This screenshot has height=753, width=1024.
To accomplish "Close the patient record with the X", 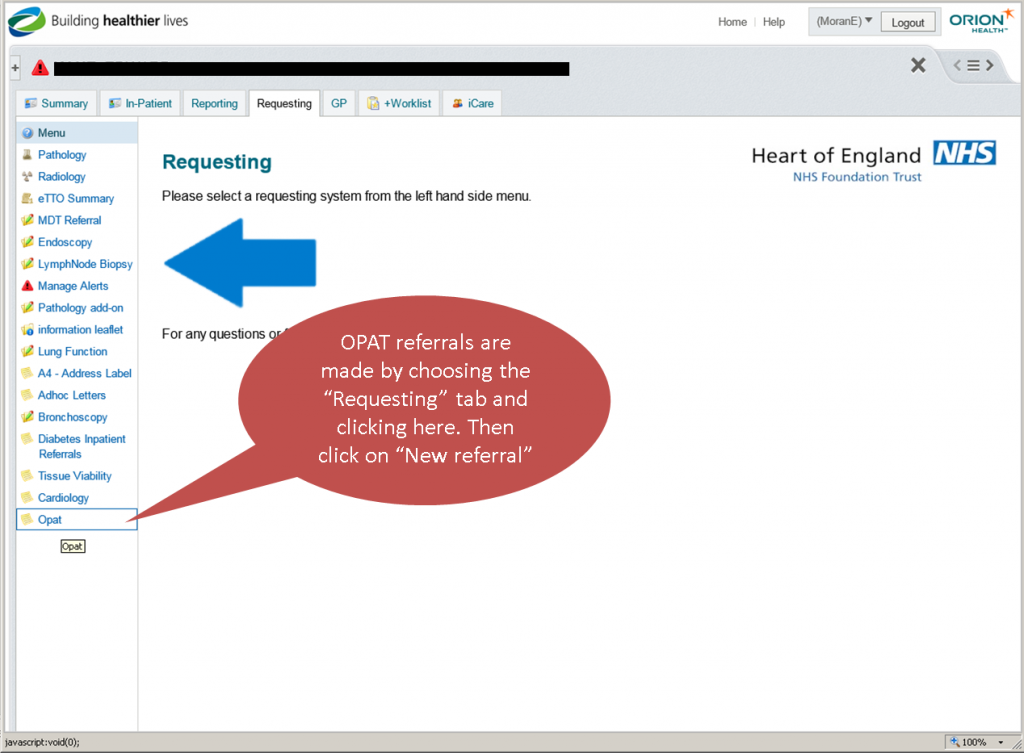I will [x=918, y=66].
